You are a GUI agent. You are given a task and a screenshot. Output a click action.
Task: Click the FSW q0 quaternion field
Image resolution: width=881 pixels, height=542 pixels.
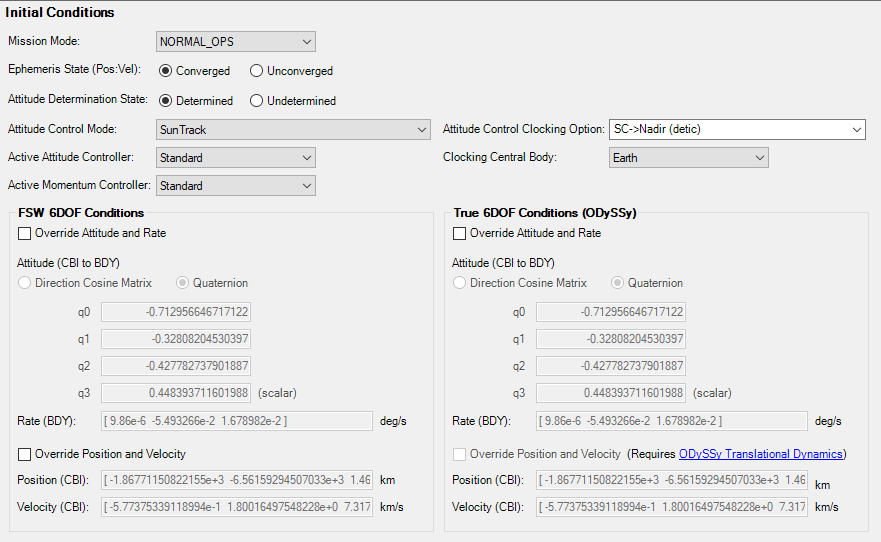(176, 312)
